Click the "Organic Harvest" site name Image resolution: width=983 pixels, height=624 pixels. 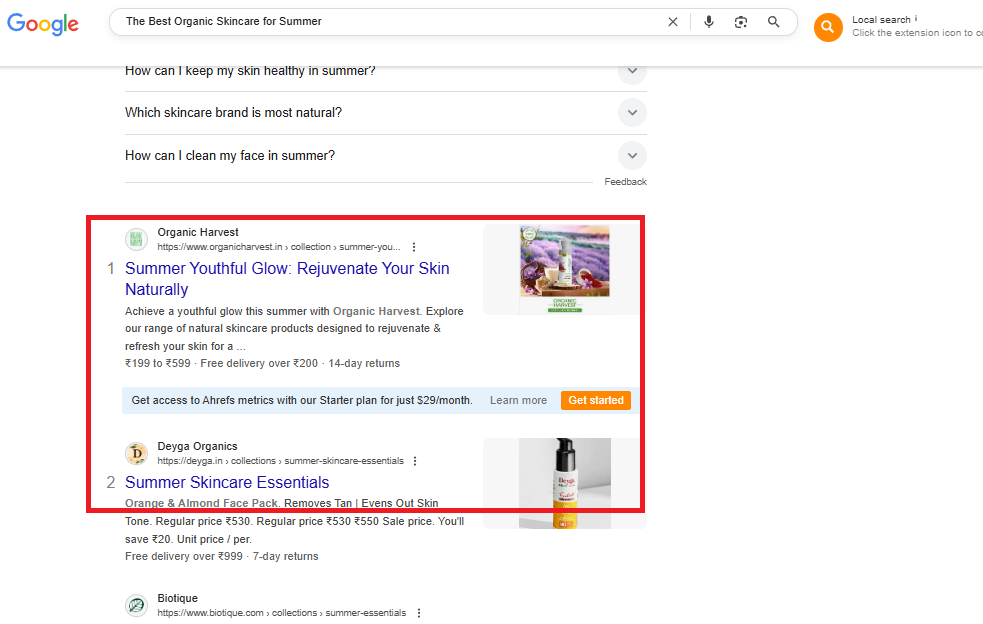pyautogui.click(x=198, y=232)
